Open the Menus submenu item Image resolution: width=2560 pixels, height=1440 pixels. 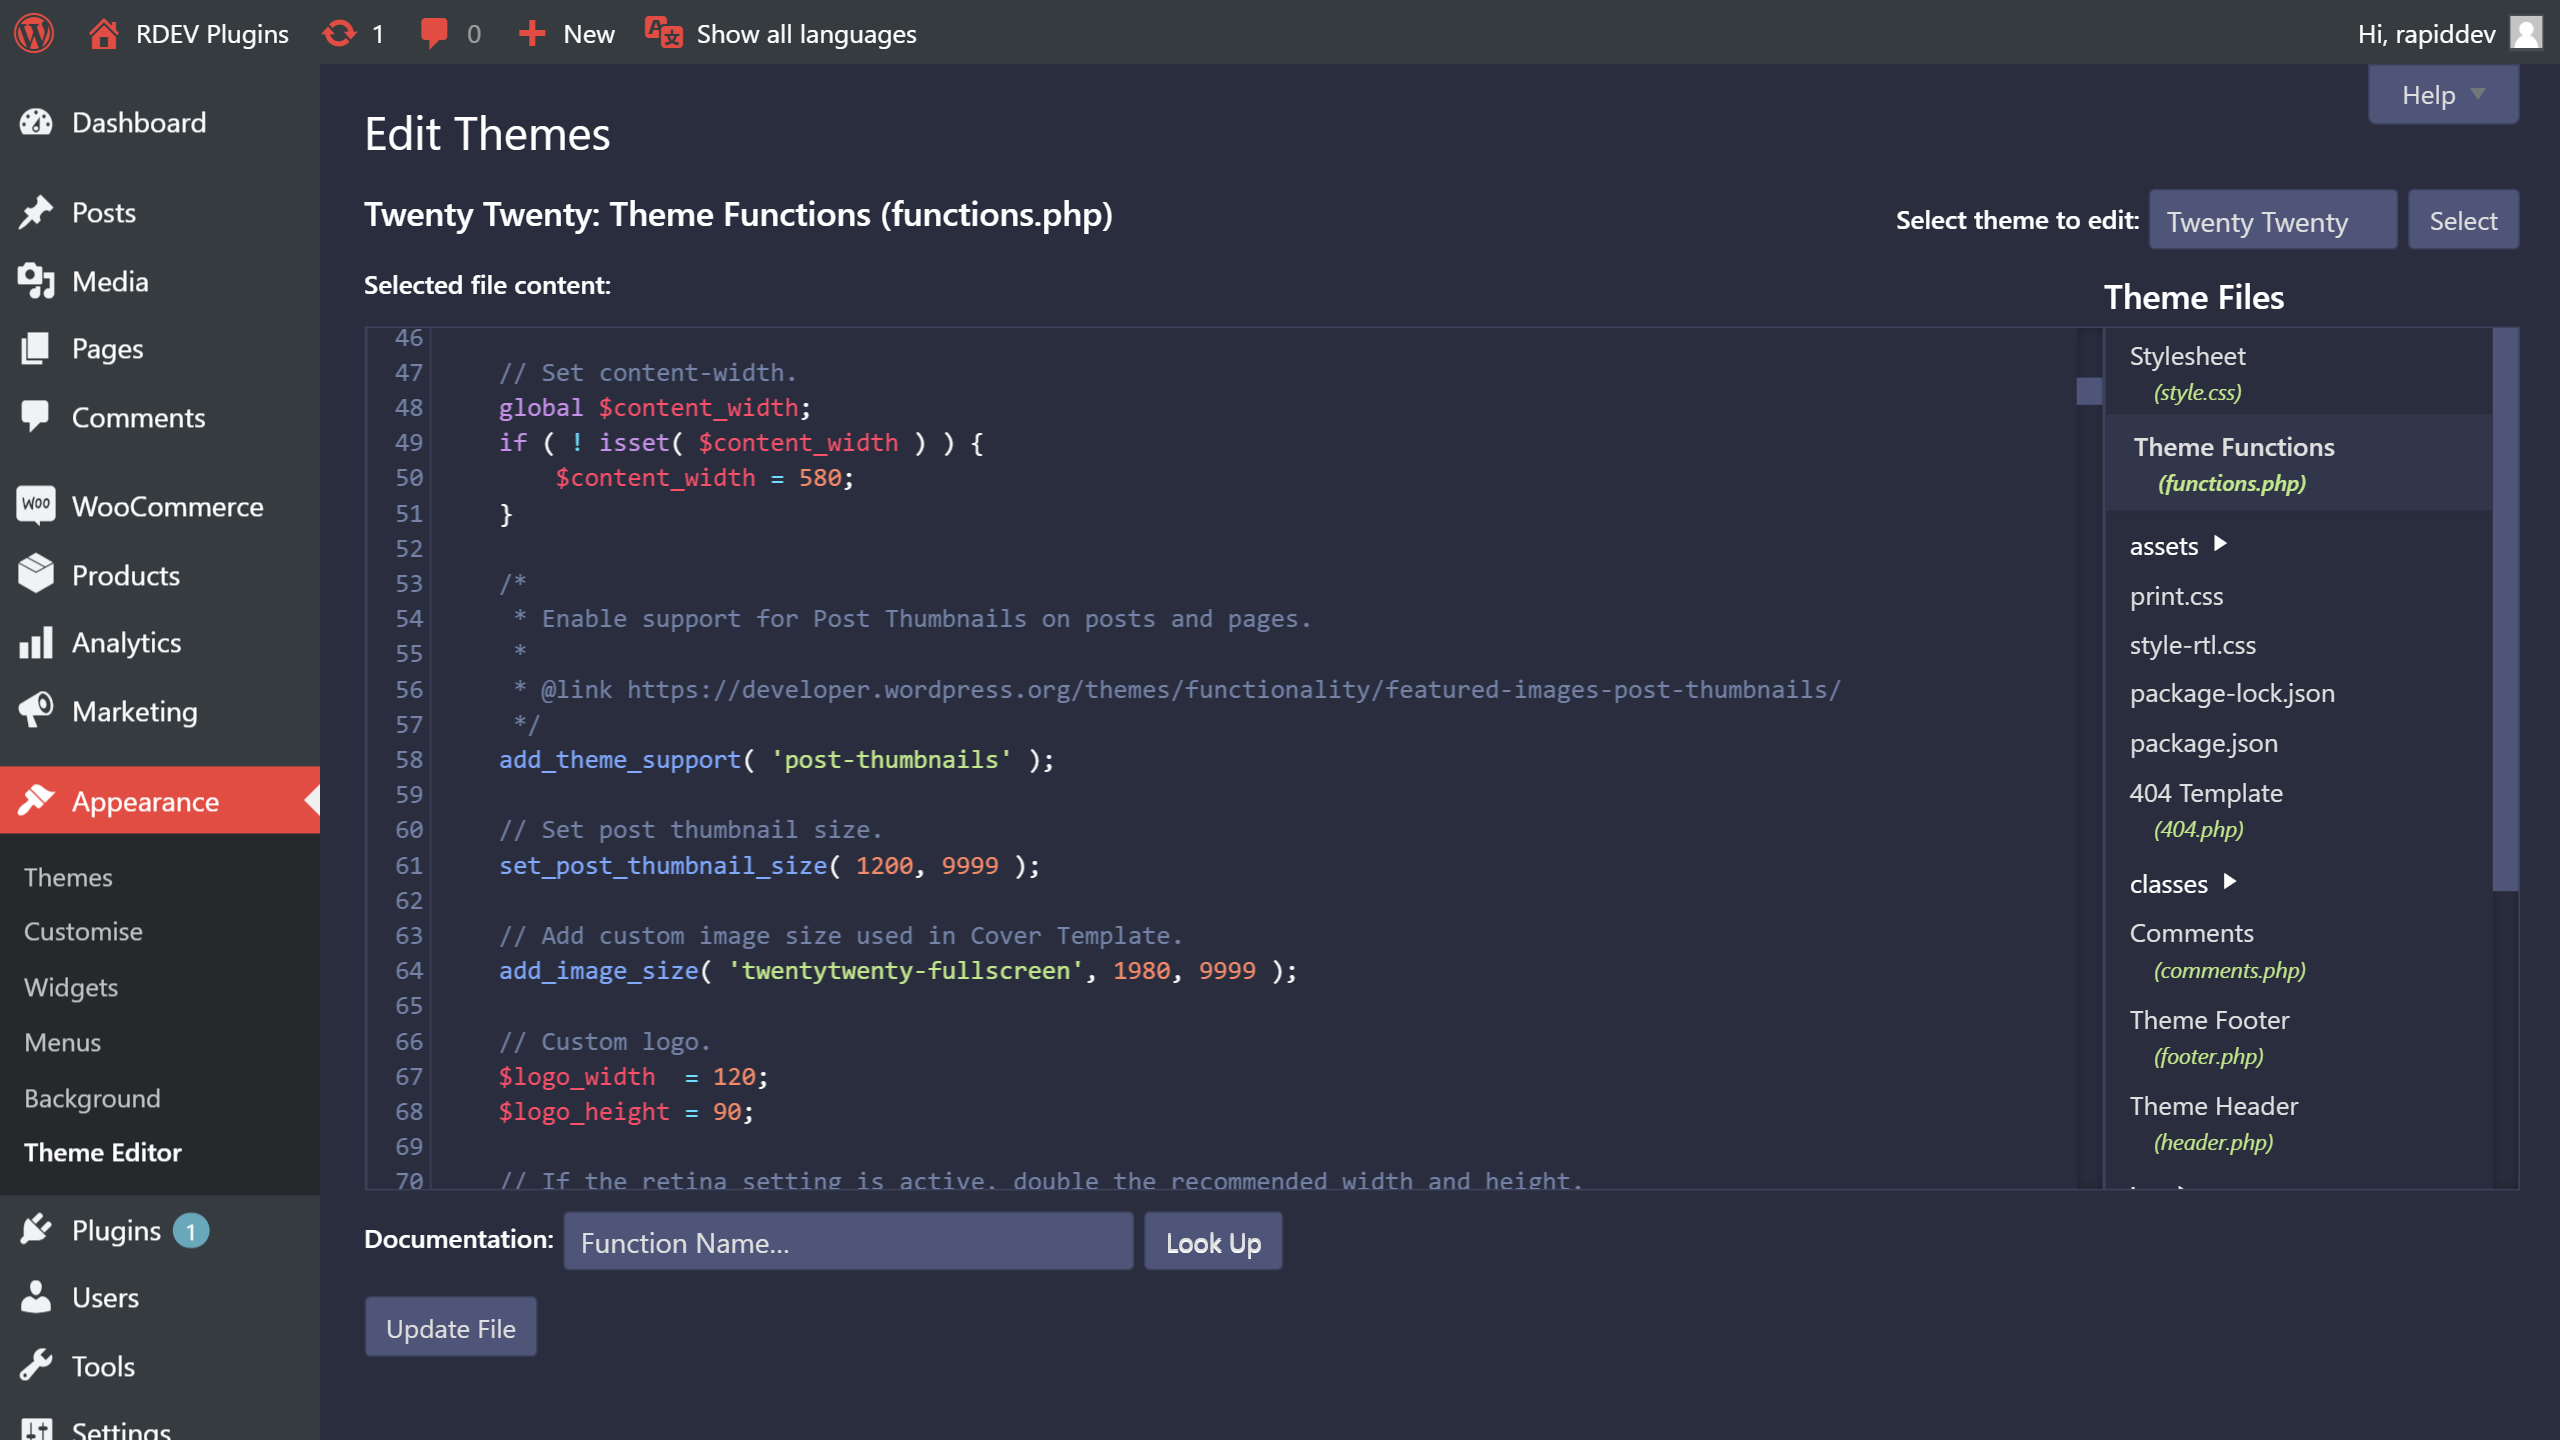[x=62, y=1042]
